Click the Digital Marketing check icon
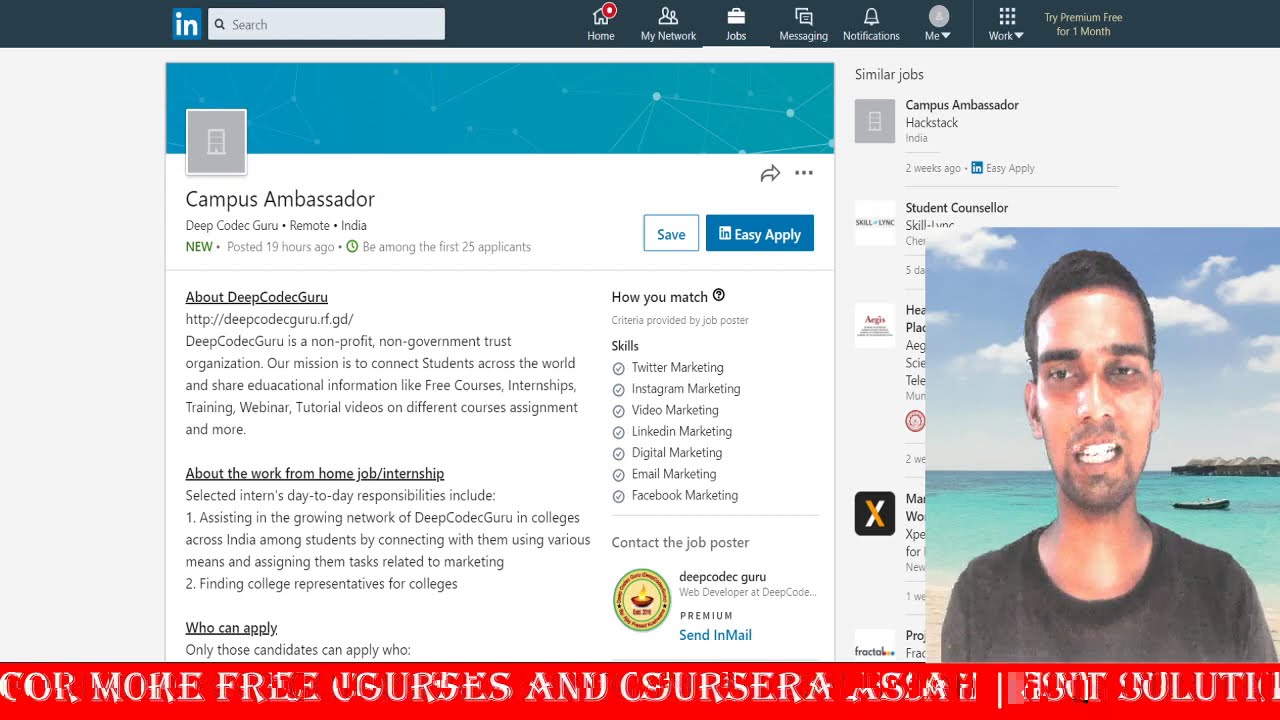The width and height of the screenshot is (1280, 720). click(x=618, y=453)
